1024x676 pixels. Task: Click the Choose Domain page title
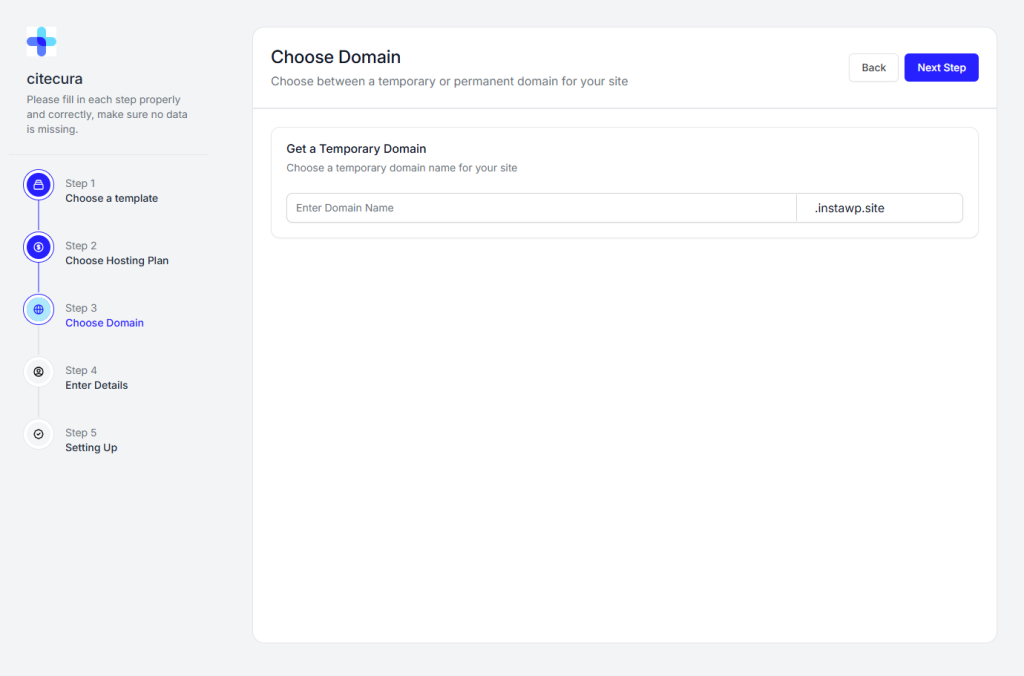pyautogui.click(x=336, y=57)
